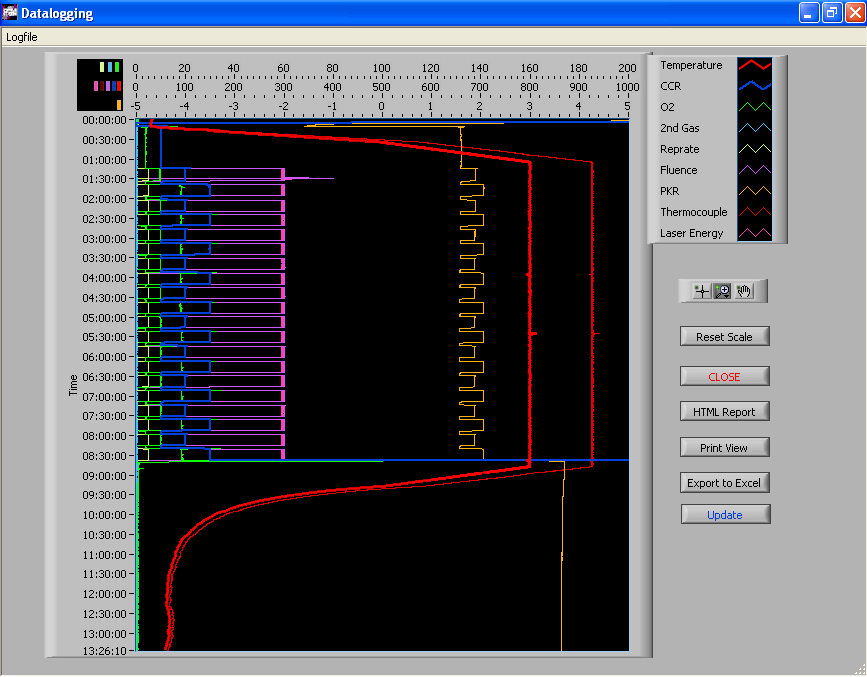Click the Temperature legend label
This screenshot has width=867, height=677.
click(x=691, y=65)
